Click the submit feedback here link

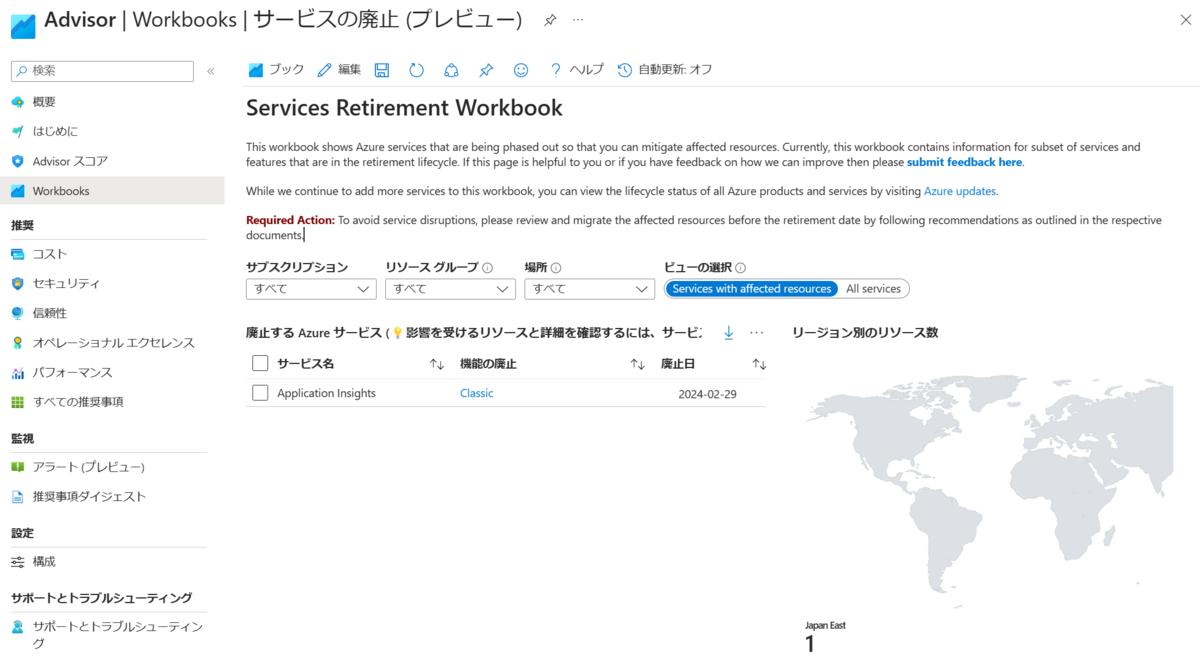coord(964,162)
